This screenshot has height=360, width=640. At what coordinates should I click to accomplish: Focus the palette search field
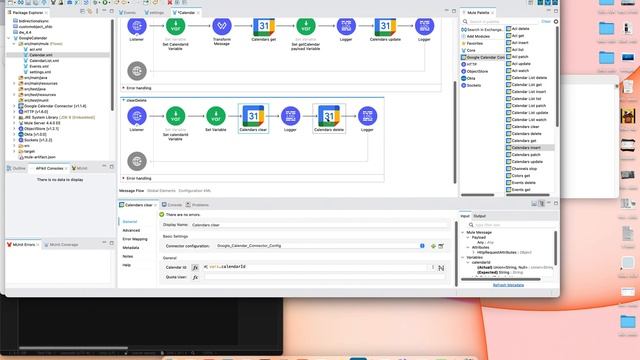coord(503,21)
